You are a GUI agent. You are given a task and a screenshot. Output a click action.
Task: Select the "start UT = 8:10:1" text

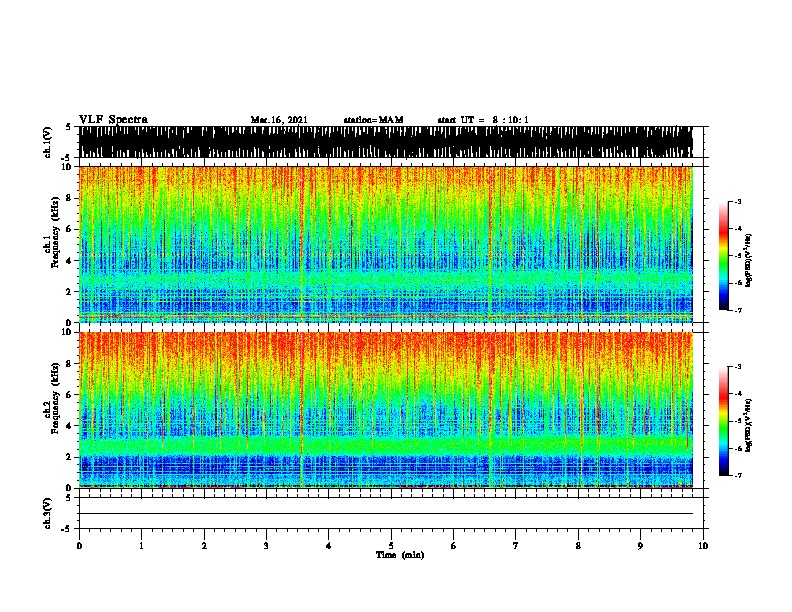pyautogui.click(x=483, y=120)
